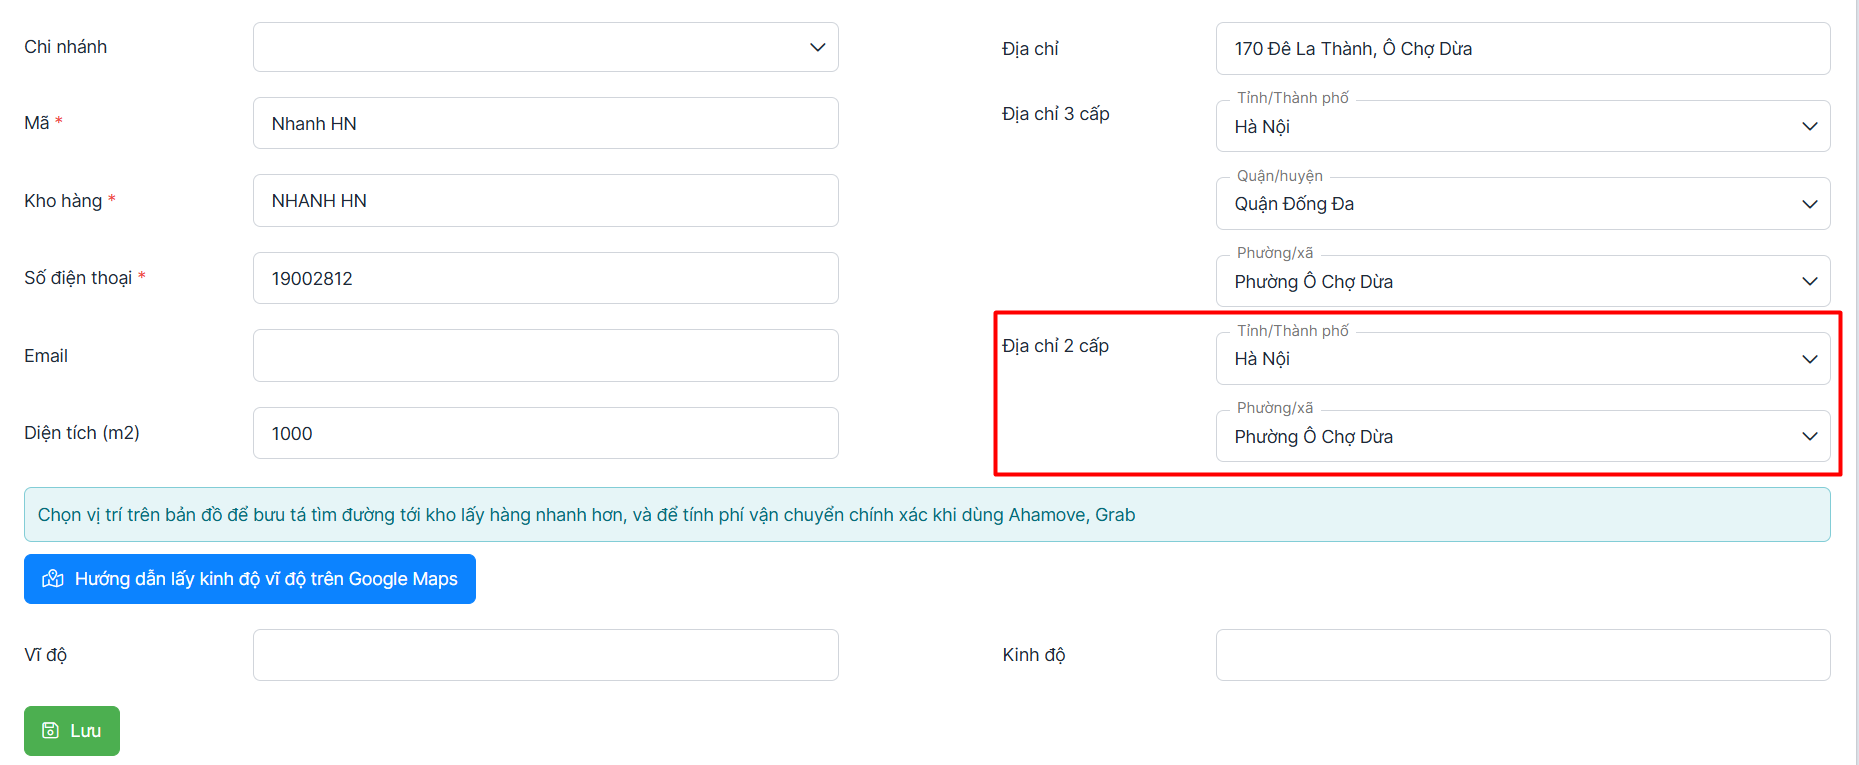Open the 3-level Tỉnh/Thành phố dropdown

pyautogui.click(x=1522, y=127)
